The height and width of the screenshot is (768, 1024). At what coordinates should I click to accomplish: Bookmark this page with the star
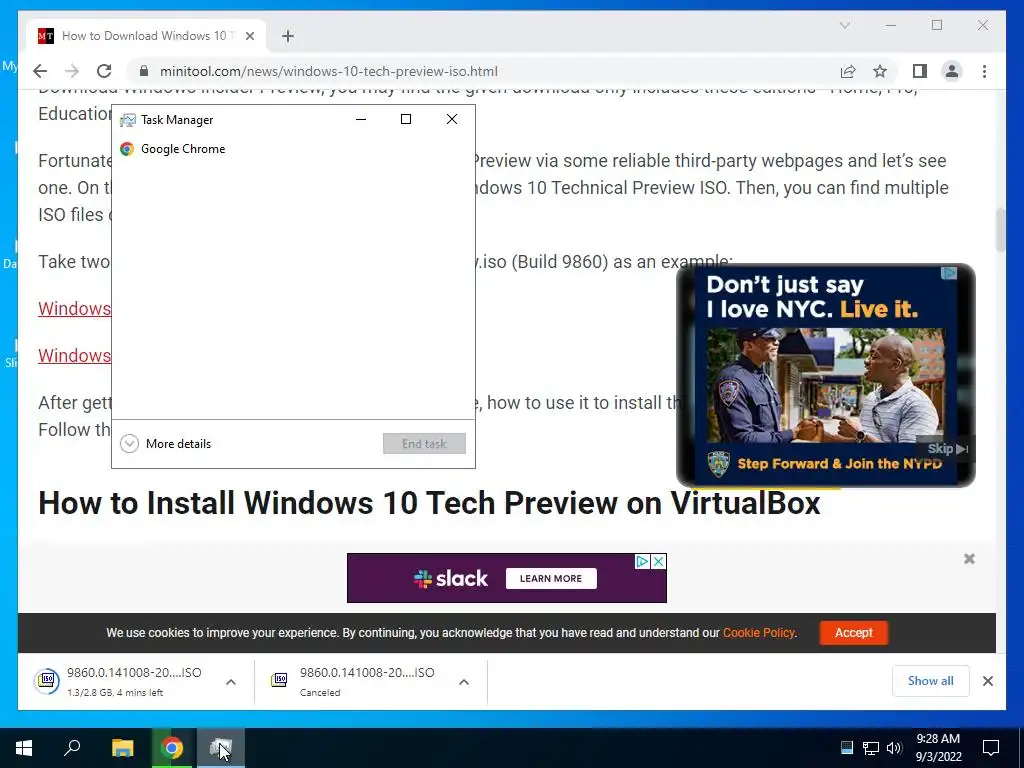tap(880, 71)
